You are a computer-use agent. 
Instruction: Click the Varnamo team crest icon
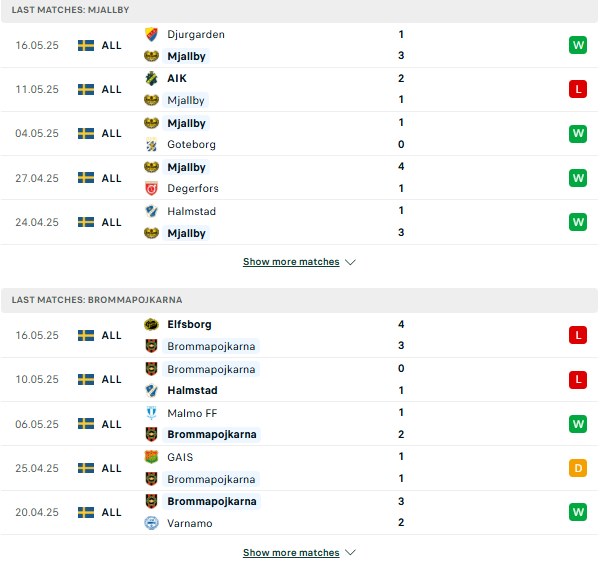[x=151, y=523]
